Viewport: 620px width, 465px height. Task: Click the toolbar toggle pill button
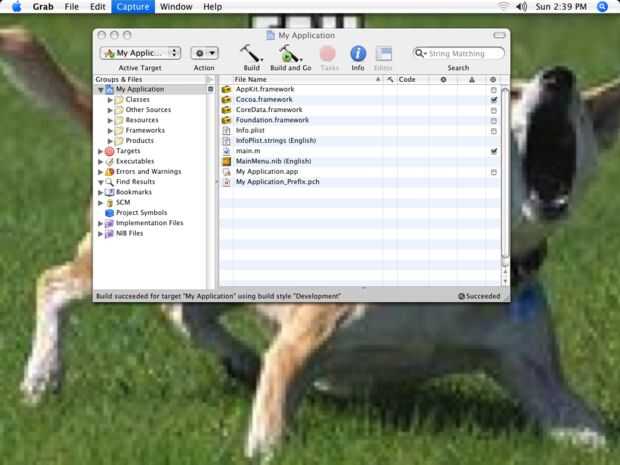click(499, 35)
